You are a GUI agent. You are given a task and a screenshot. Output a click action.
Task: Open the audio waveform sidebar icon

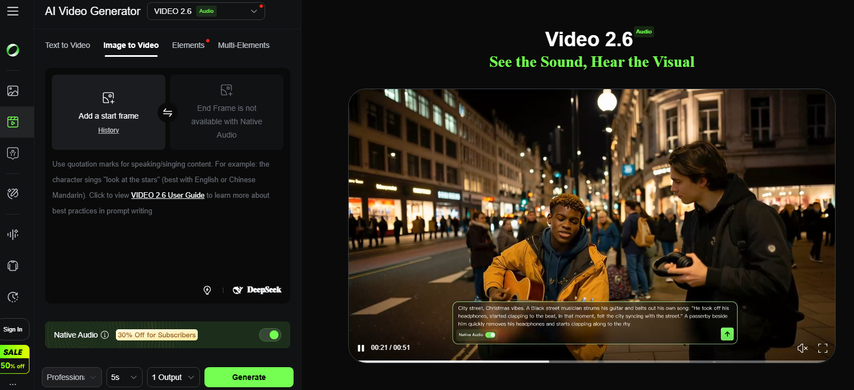point(13,234)
